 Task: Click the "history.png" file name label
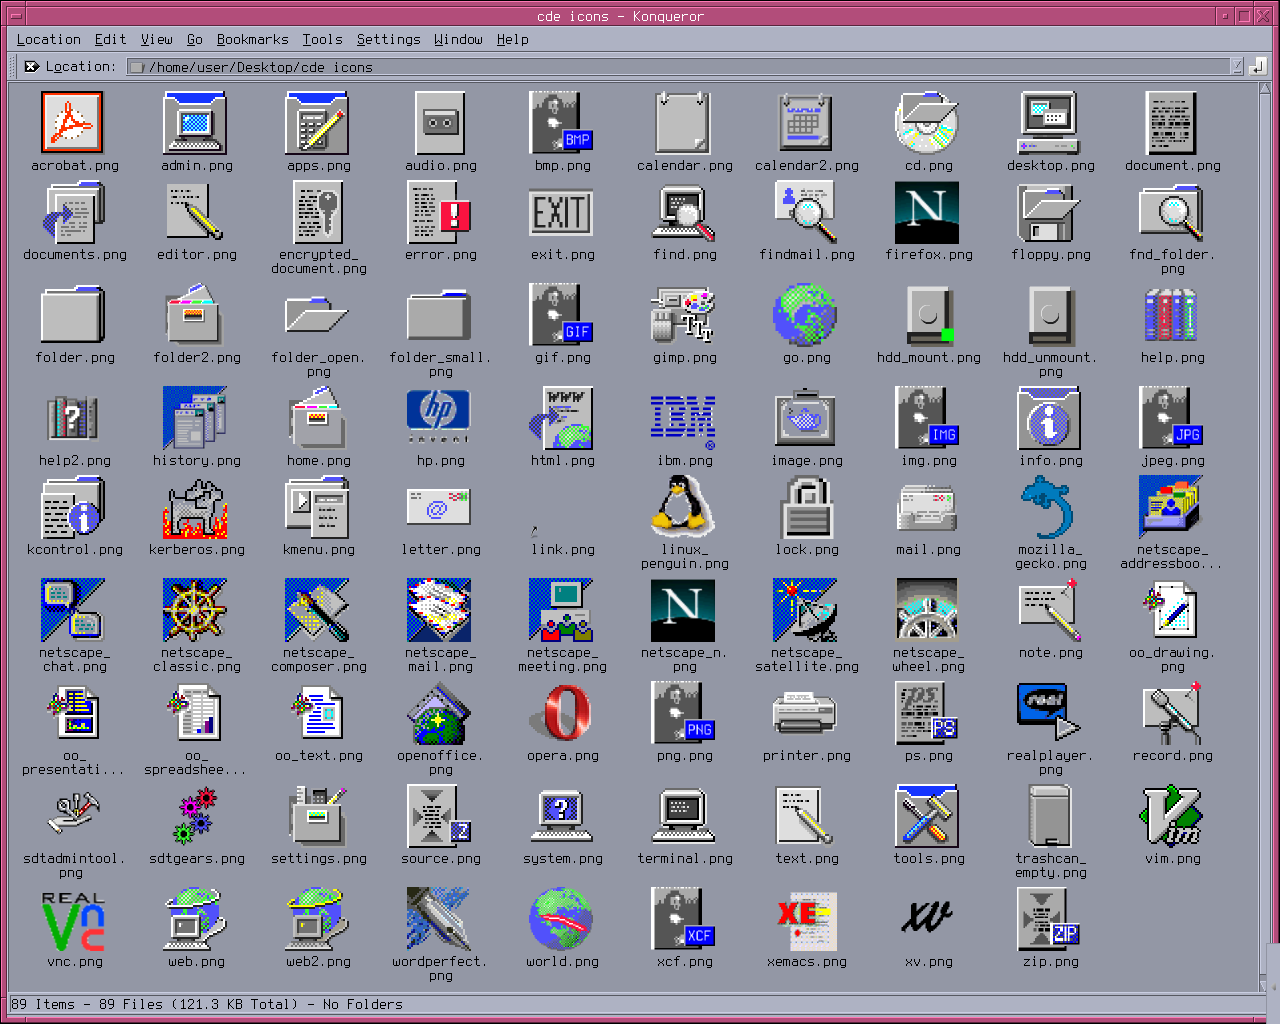click(197, 461)
